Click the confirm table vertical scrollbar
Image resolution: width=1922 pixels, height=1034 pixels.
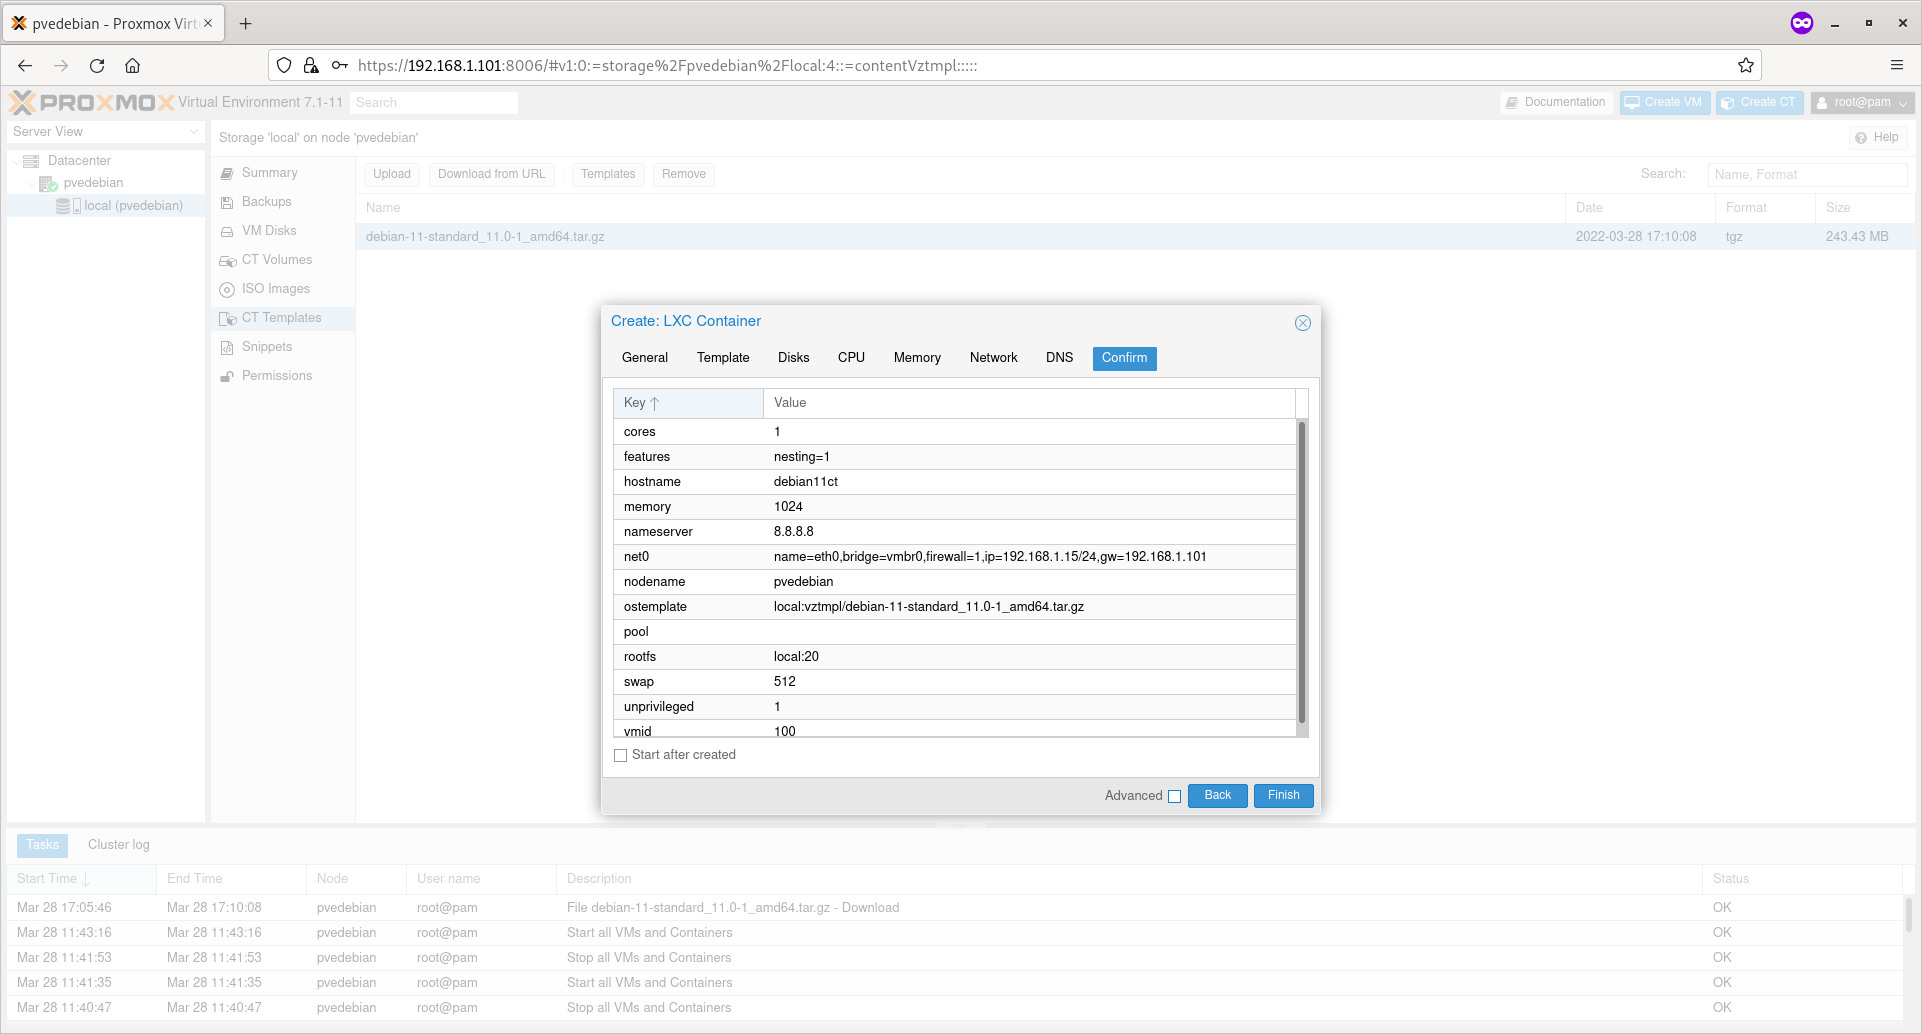[x=1301, y=573]
